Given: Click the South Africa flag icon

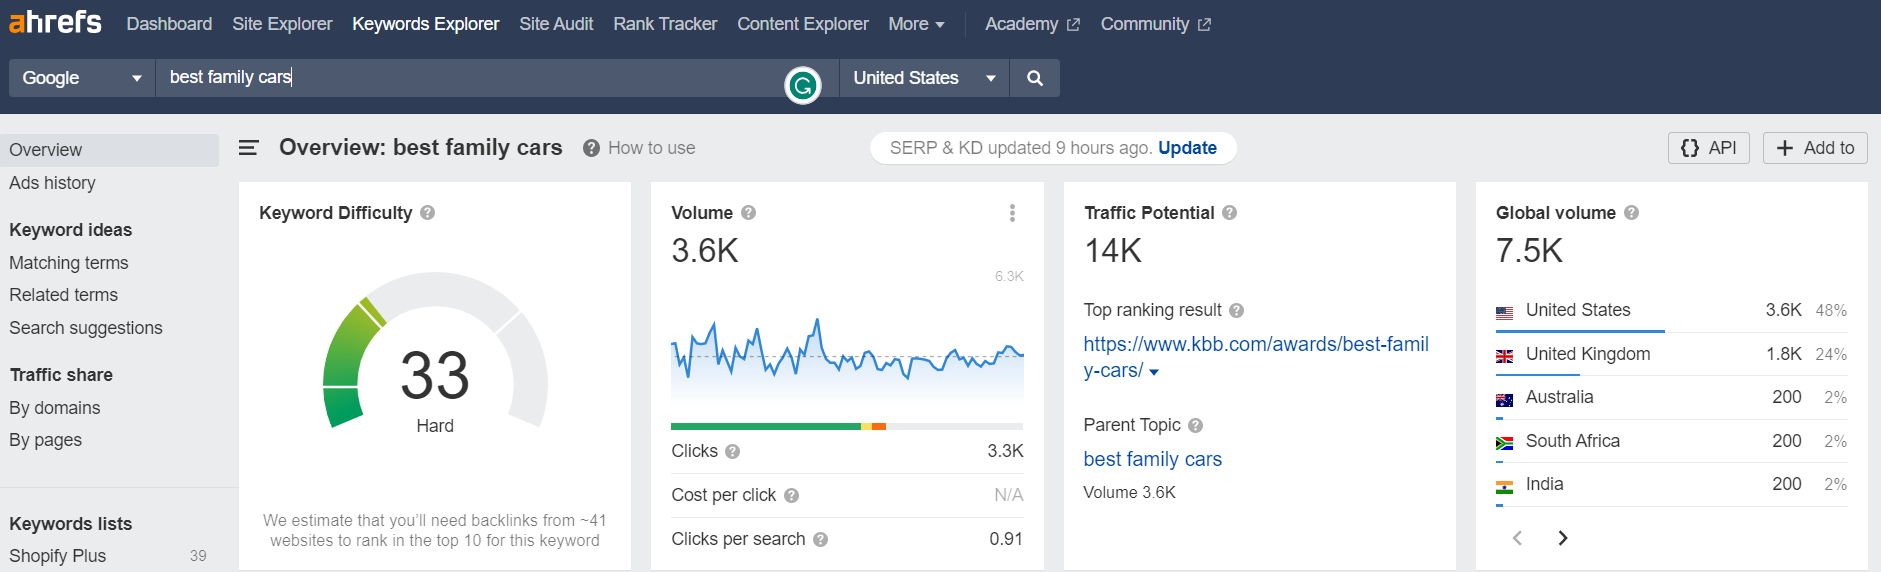Looking at the screenshot, I should tap(1504, 443).
